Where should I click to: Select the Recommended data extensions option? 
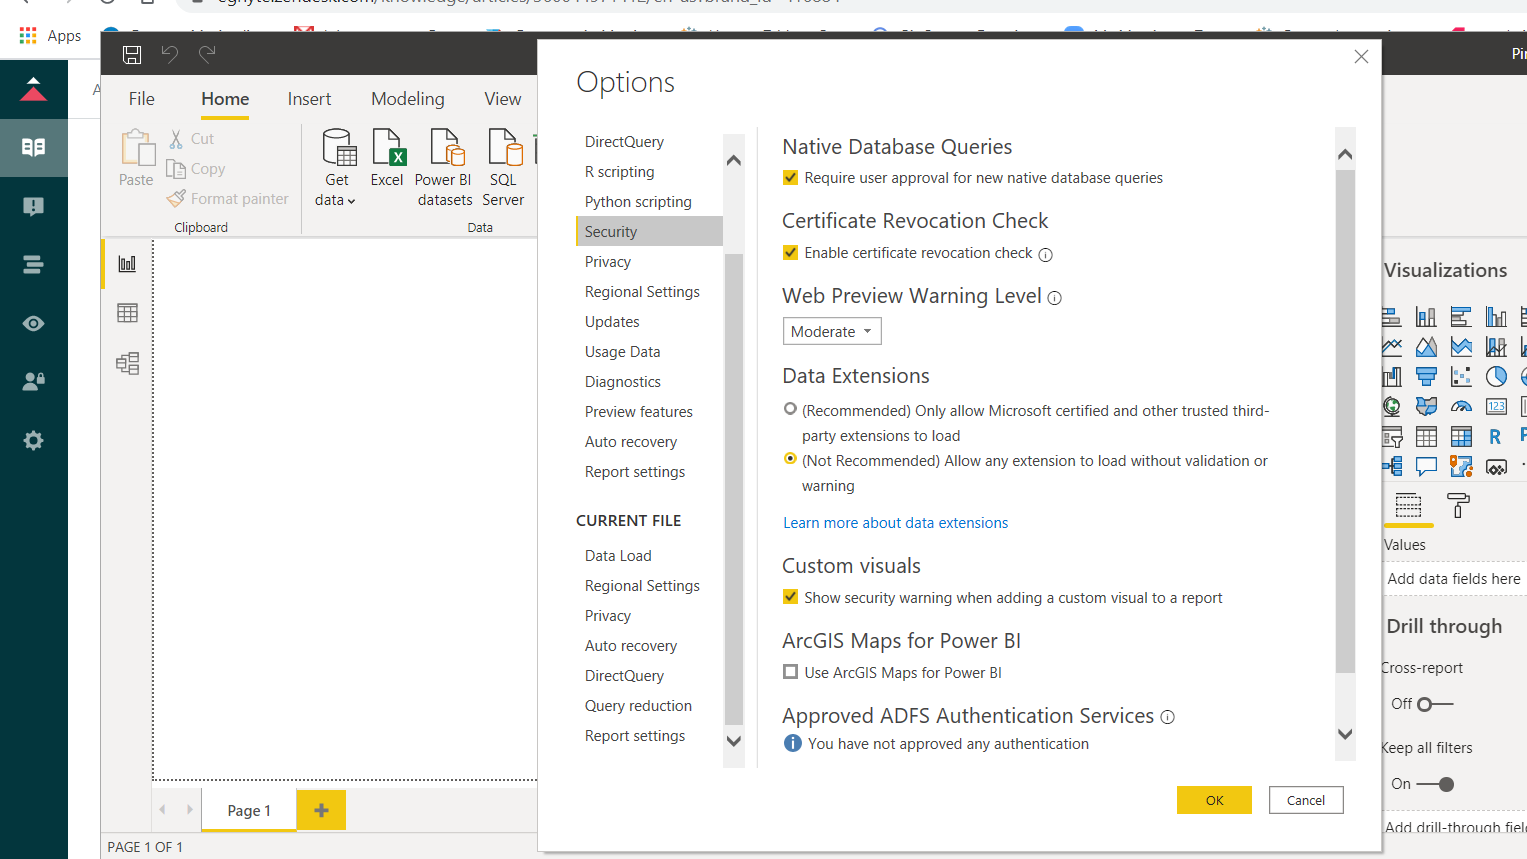(x=790, y=409)
